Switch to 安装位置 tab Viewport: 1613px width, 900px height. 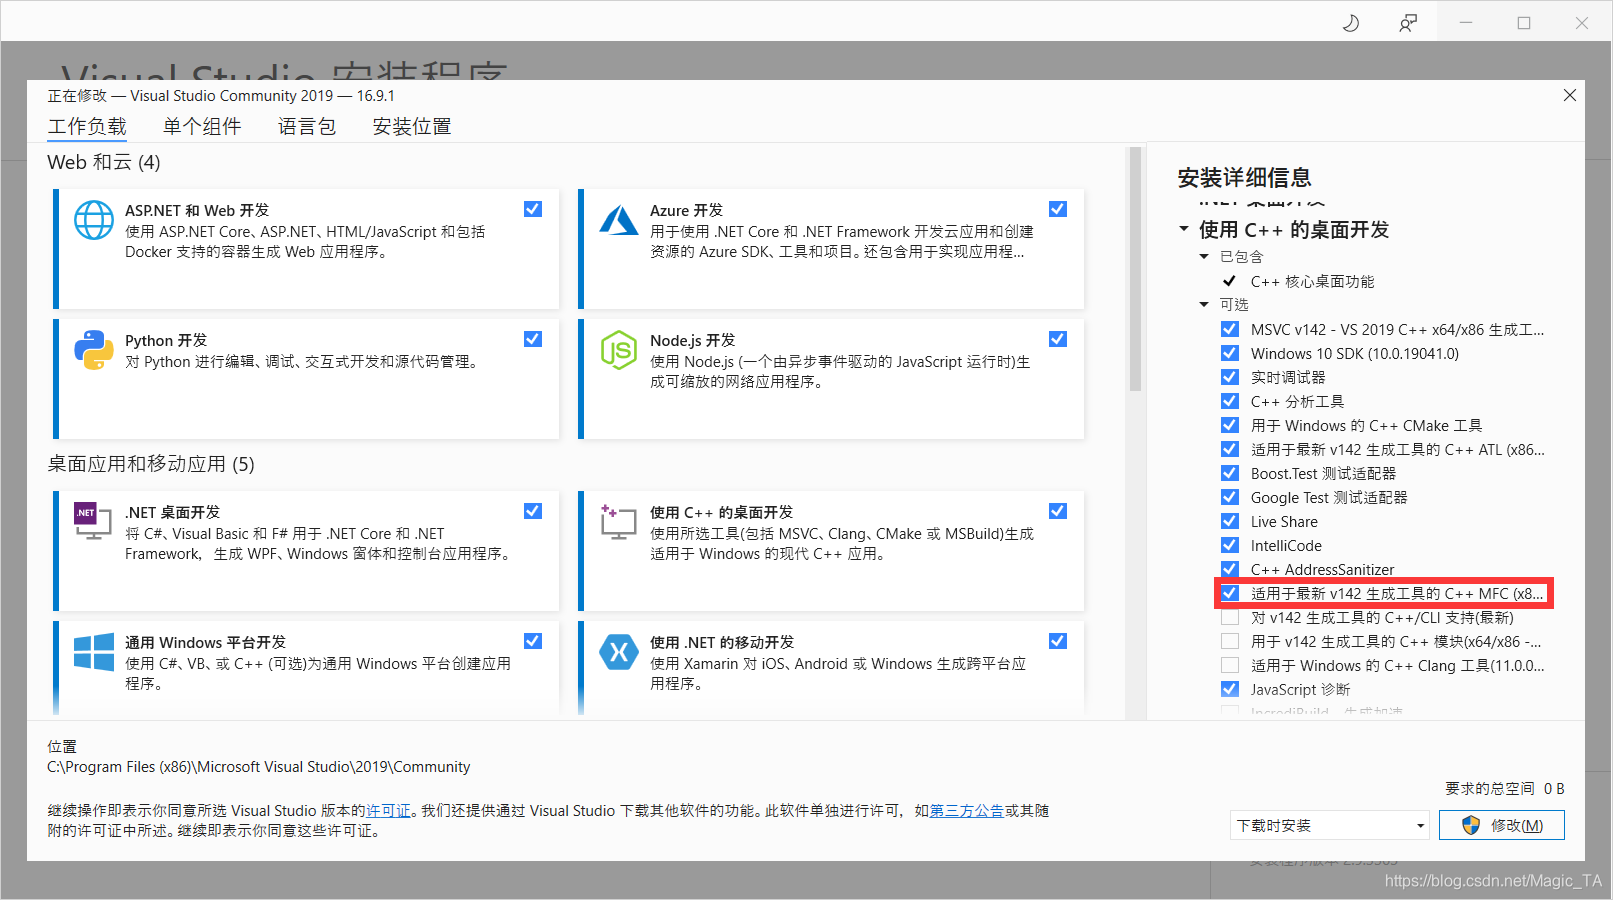412,126
